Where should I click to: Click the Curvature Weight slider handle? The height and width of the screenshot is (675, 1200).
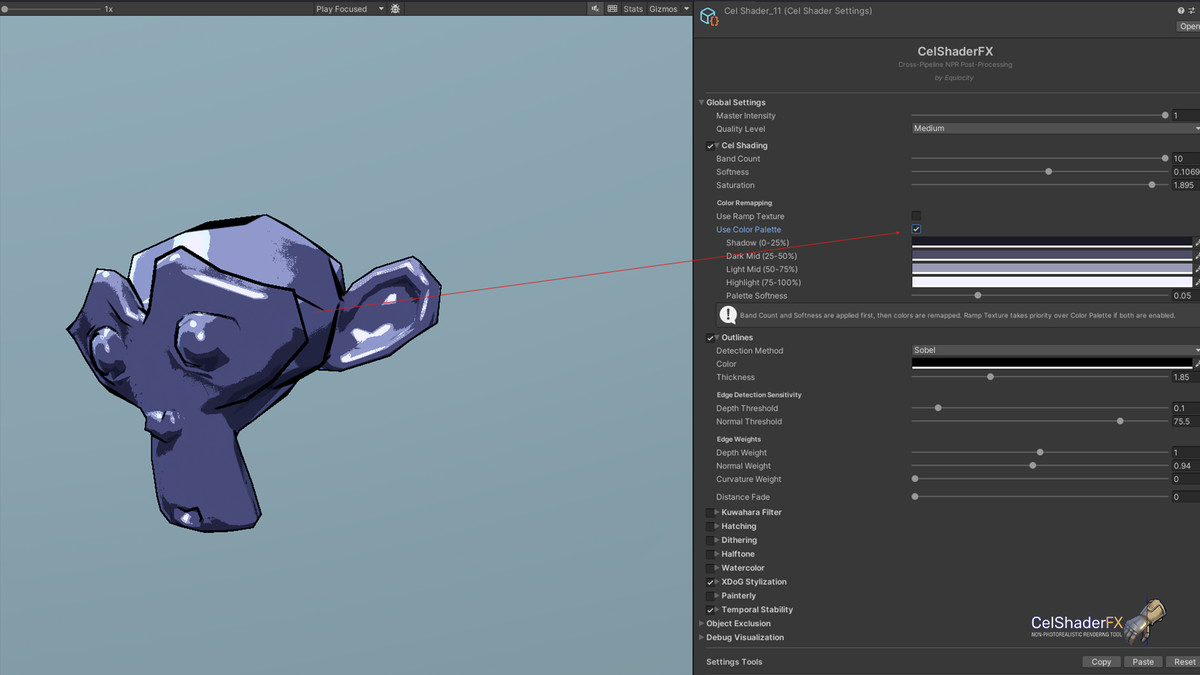(915, 479)
